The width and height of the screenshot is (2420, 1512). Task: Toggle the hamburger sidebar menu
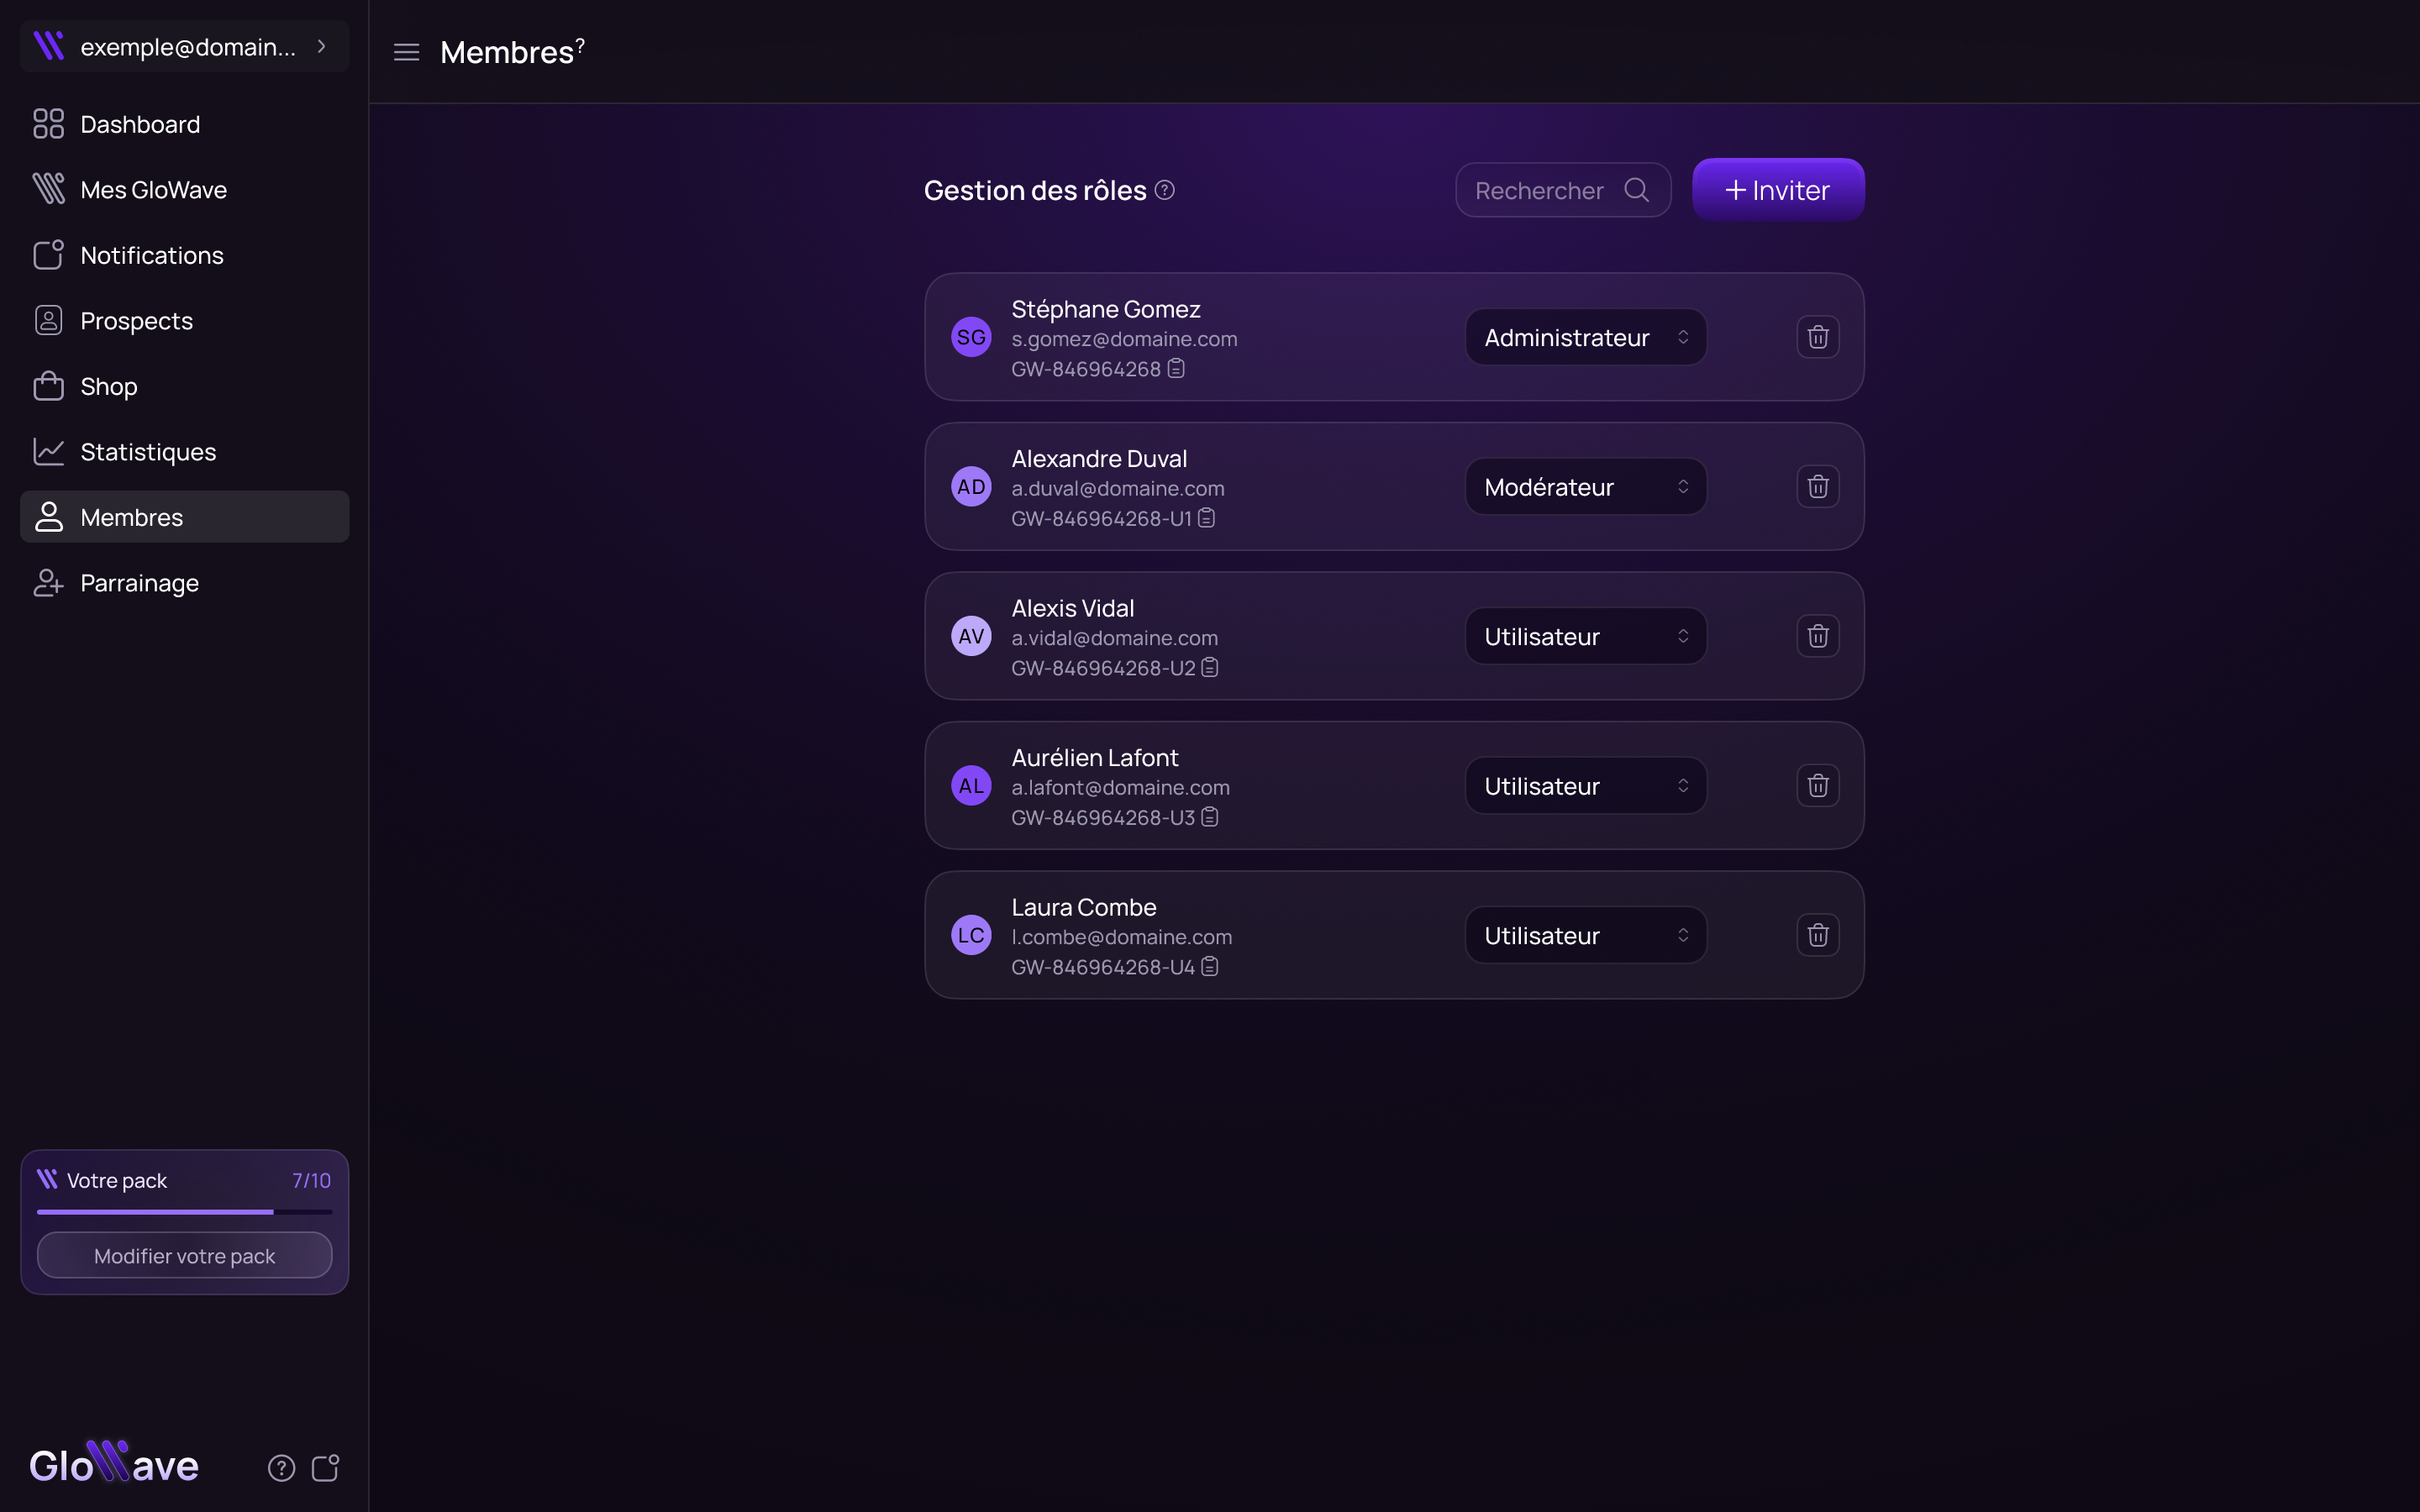406,52
